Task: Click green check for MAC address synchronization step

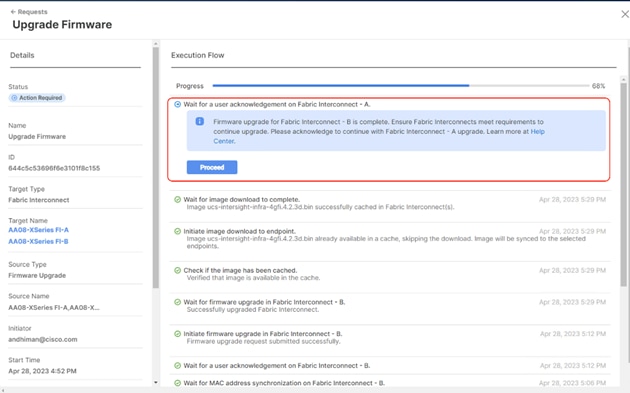Action: tap(178, 383)
